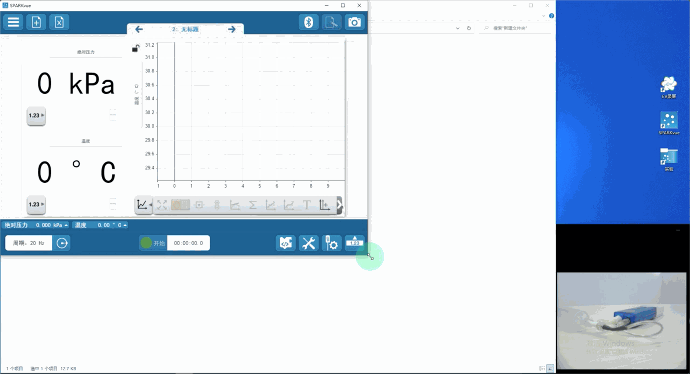The width and height of the screenshot is (690, 374).
Task: Go to next page arrow
Action: [x=231, y=29]
